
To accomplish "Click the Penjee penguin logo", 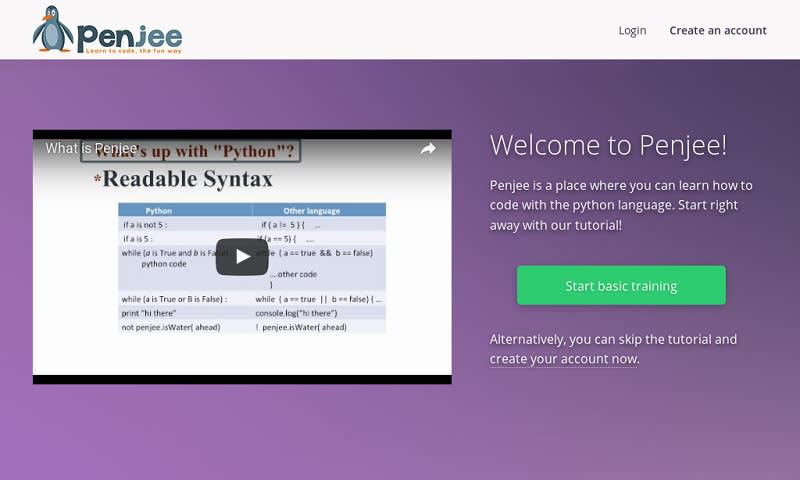I will [107, 30].
